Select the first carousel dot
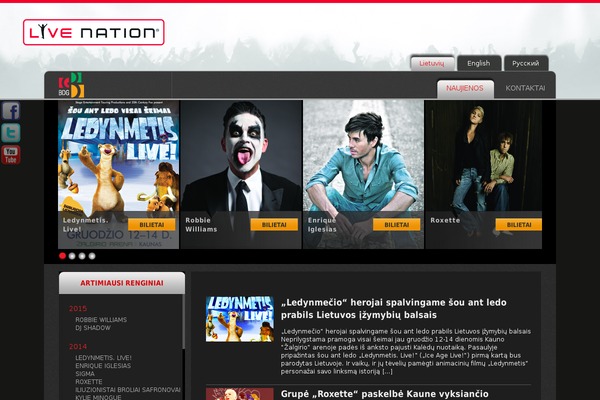This screenshot has width=600, height=400. pos(62,256)
